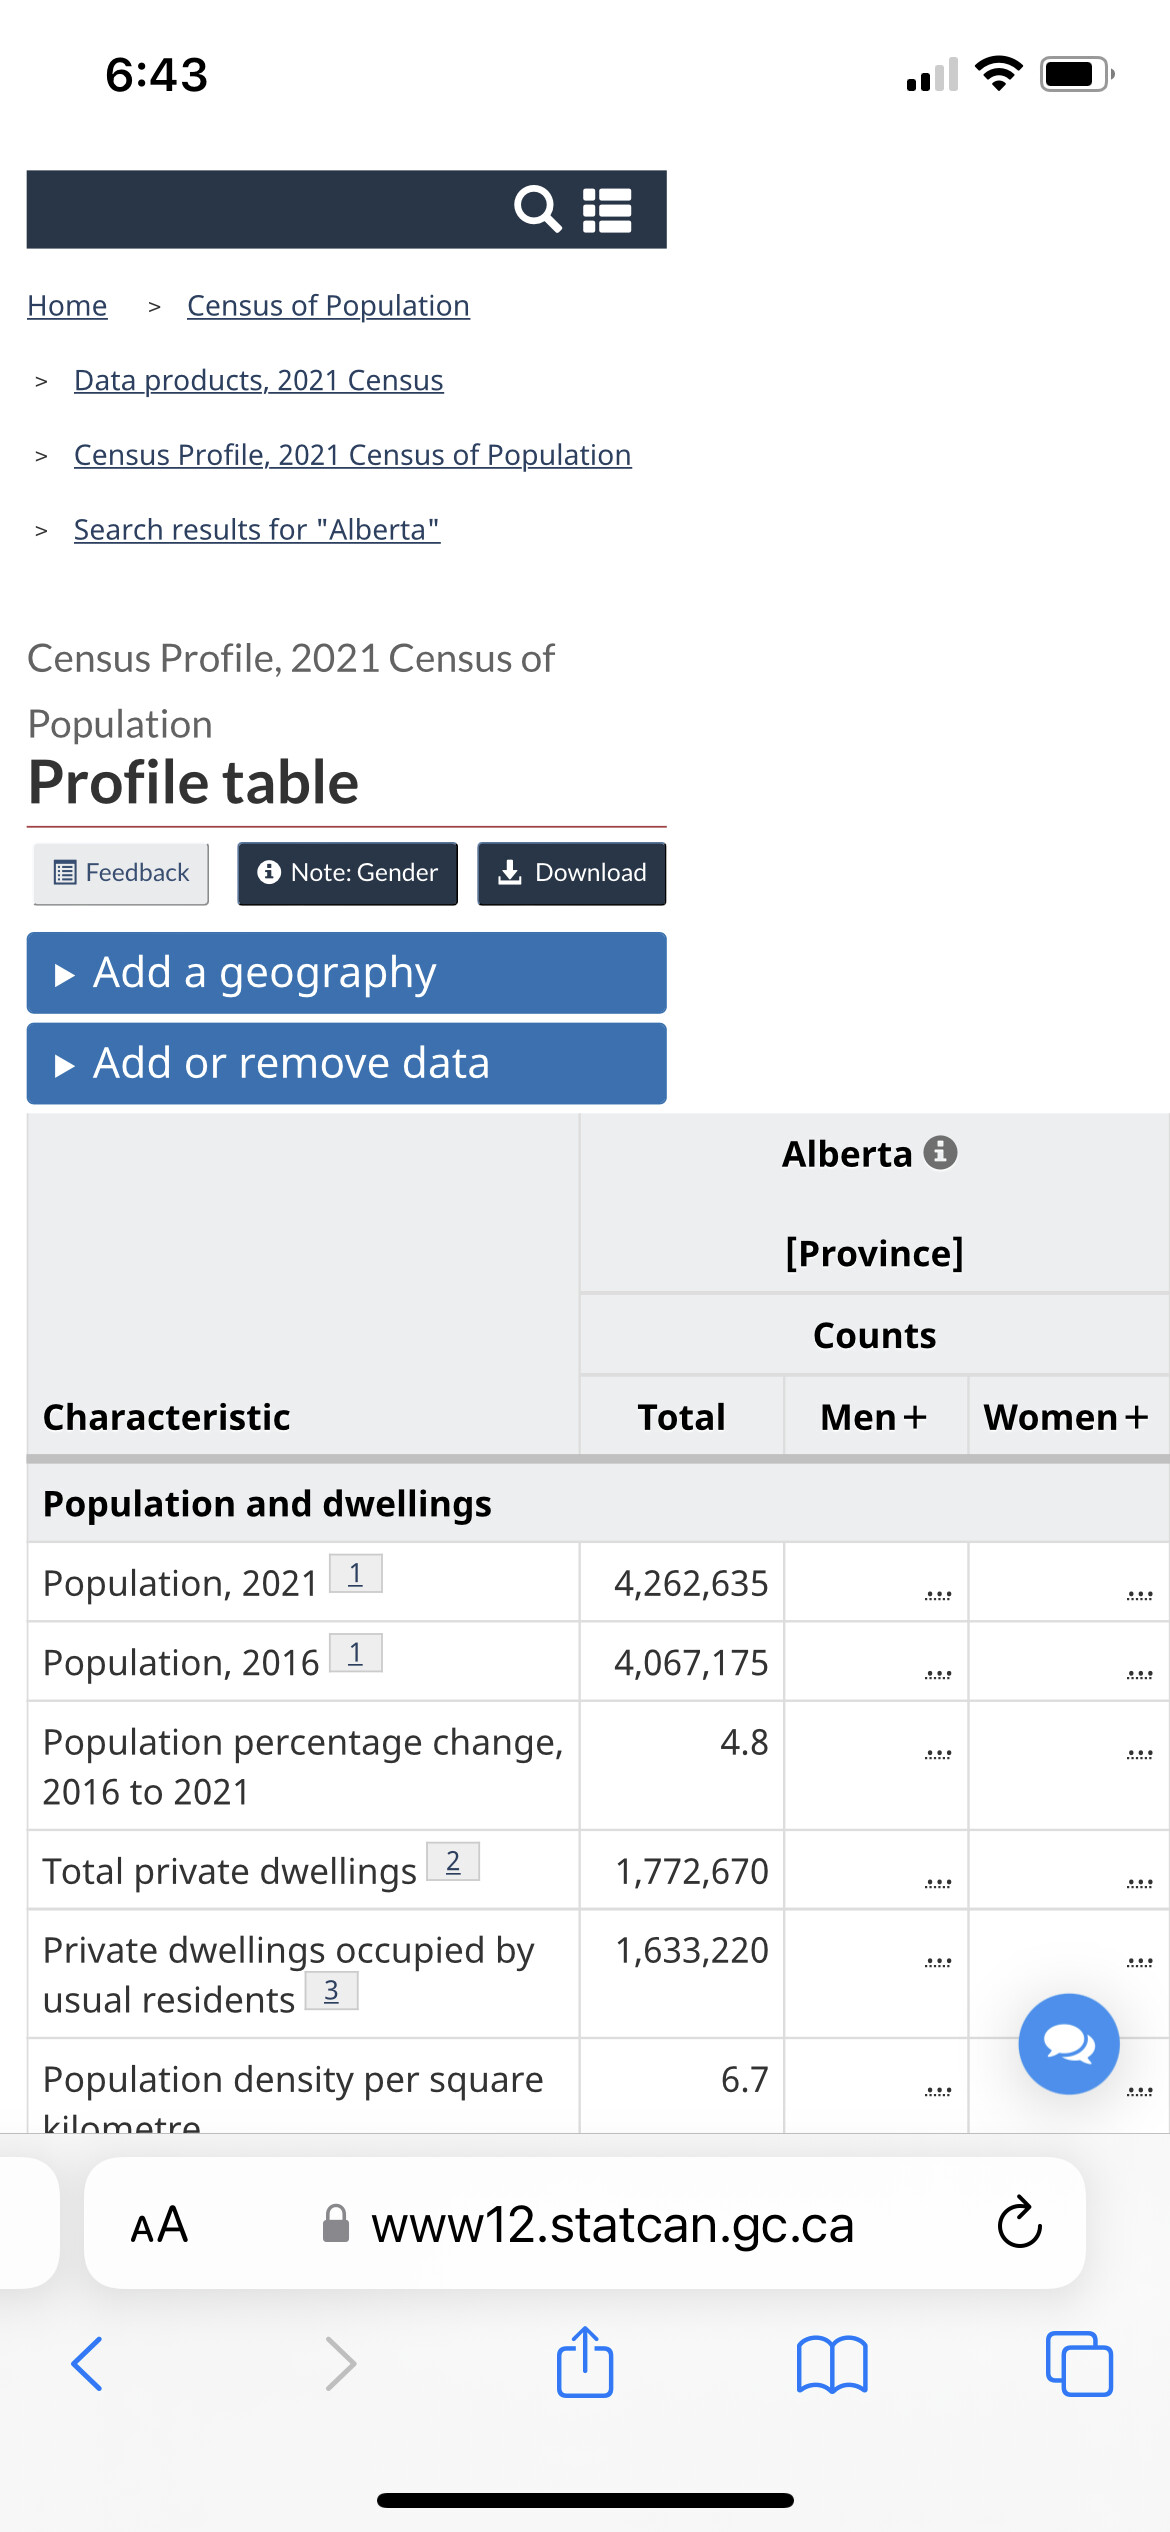Open the site search magnifier icon
Viewport: 1170px width, 2532px height.
pyautogui.click(x=538, y=209)
